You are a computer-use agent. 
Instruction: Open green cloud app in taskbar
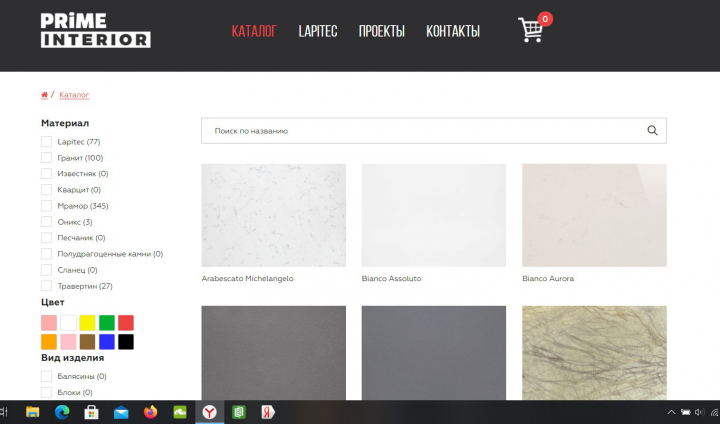180,413
